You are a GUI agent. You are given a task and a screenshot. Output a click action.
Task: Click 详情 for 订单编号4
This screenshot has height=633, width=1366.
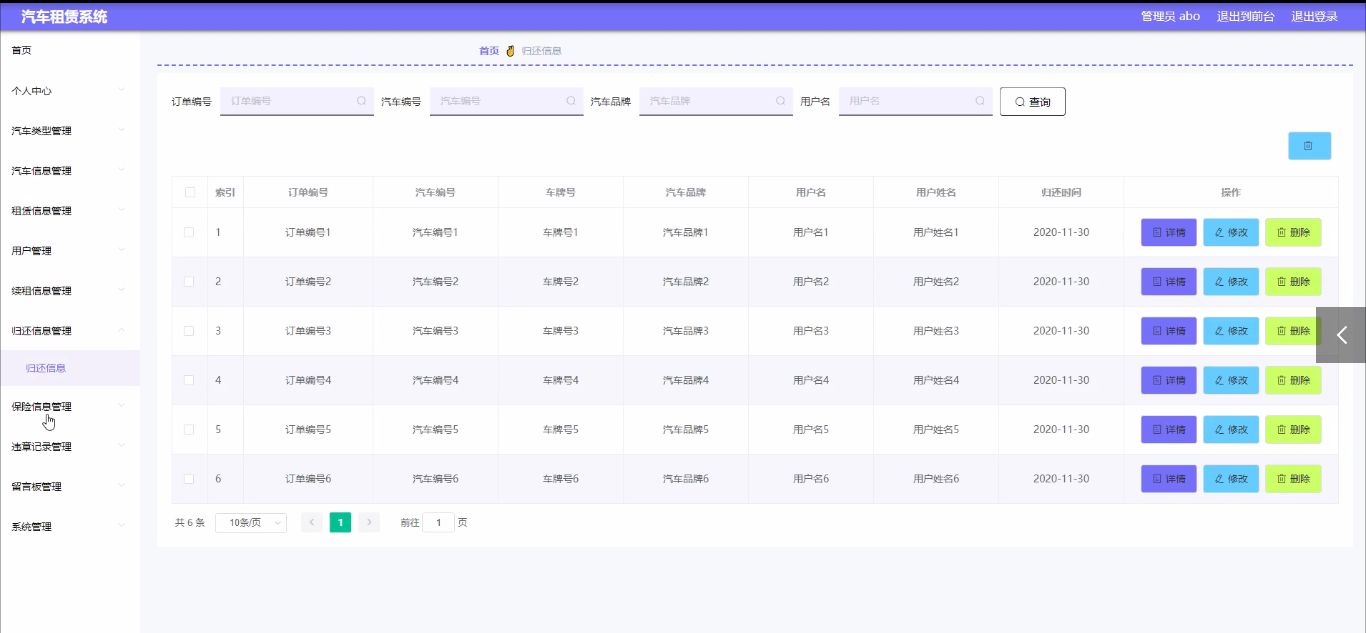coord(1169,380)
